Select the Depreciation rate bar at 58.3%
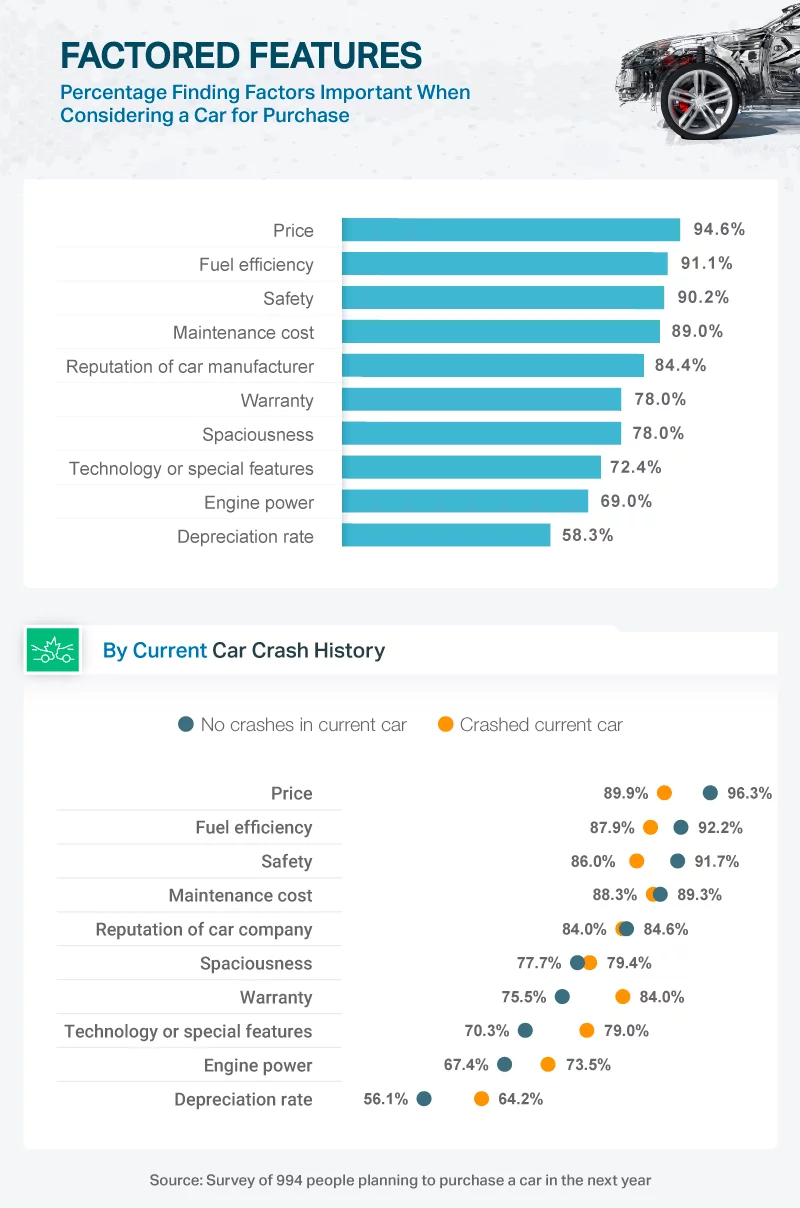 coord(446,535)
